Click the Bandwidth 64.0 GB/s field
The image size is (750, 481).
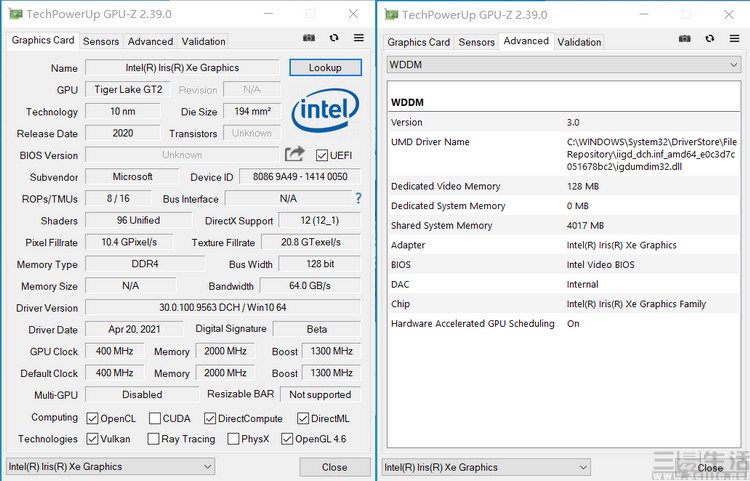point(310,285)
